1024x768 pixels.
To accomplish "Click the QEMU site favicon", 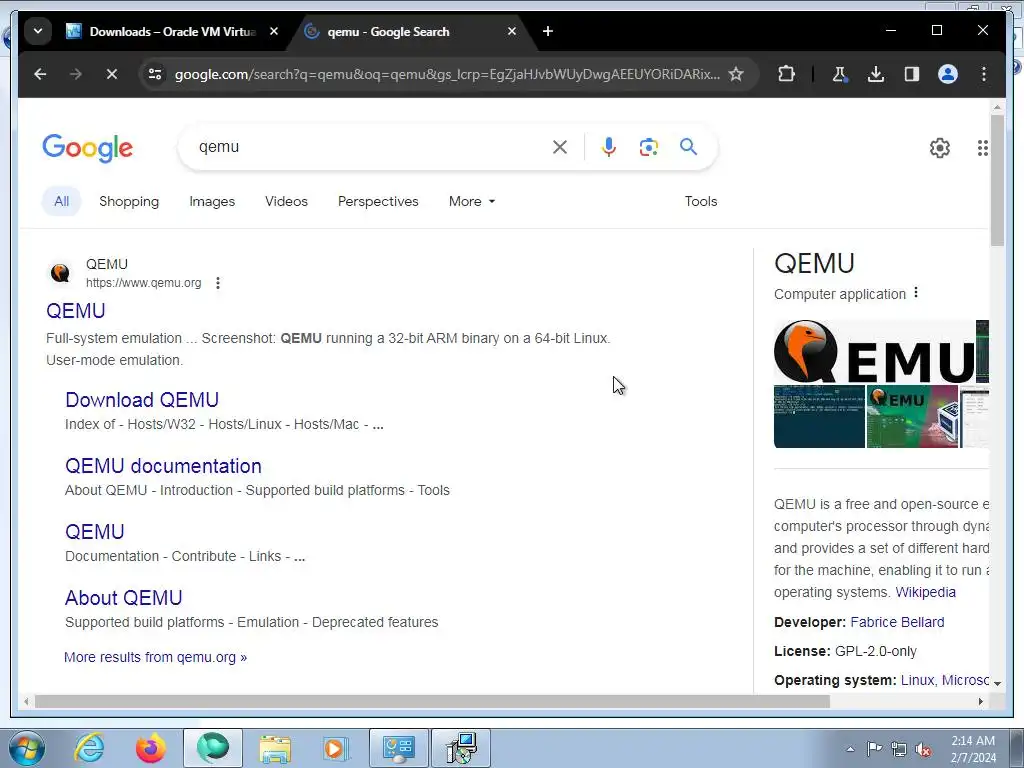I will pos(60,273).
